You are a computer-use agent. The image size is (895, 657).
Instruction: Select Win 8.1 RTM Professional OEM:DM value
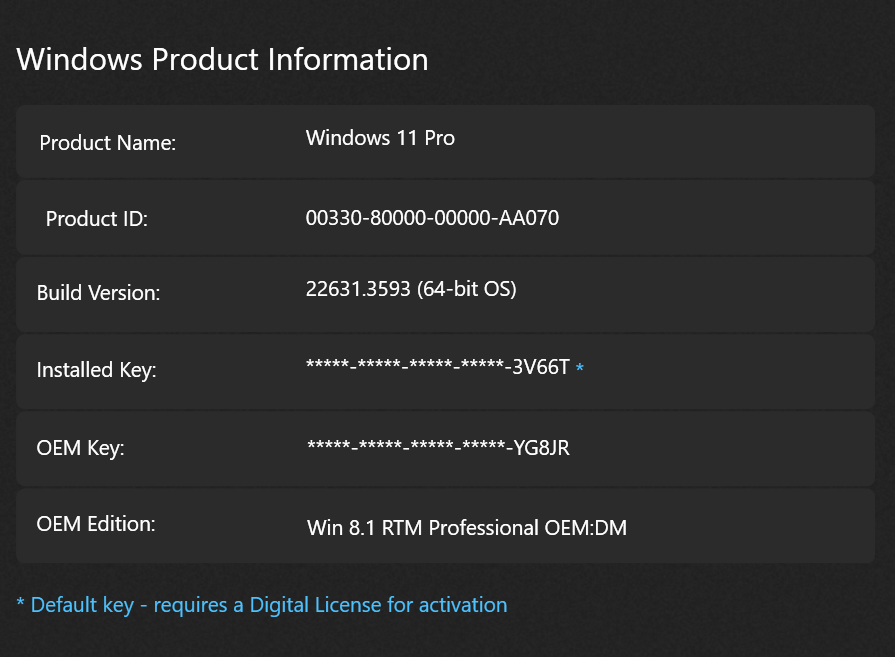[x=467, y=528]
